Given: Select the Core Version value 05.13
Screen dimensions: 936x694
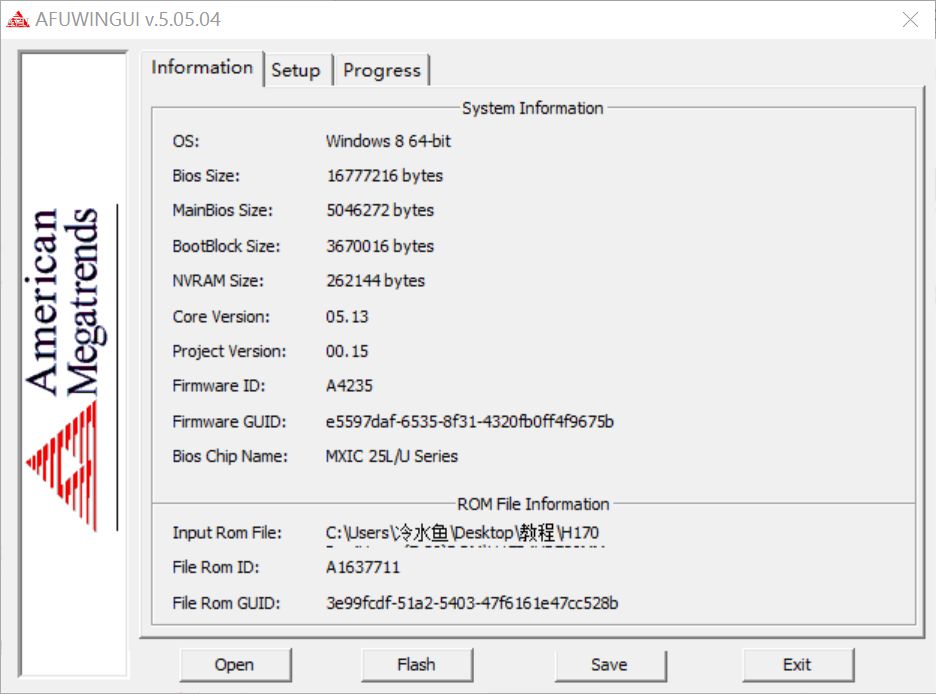Looking at the screenshot, I should pyautogui.click(x=347, y=317).
